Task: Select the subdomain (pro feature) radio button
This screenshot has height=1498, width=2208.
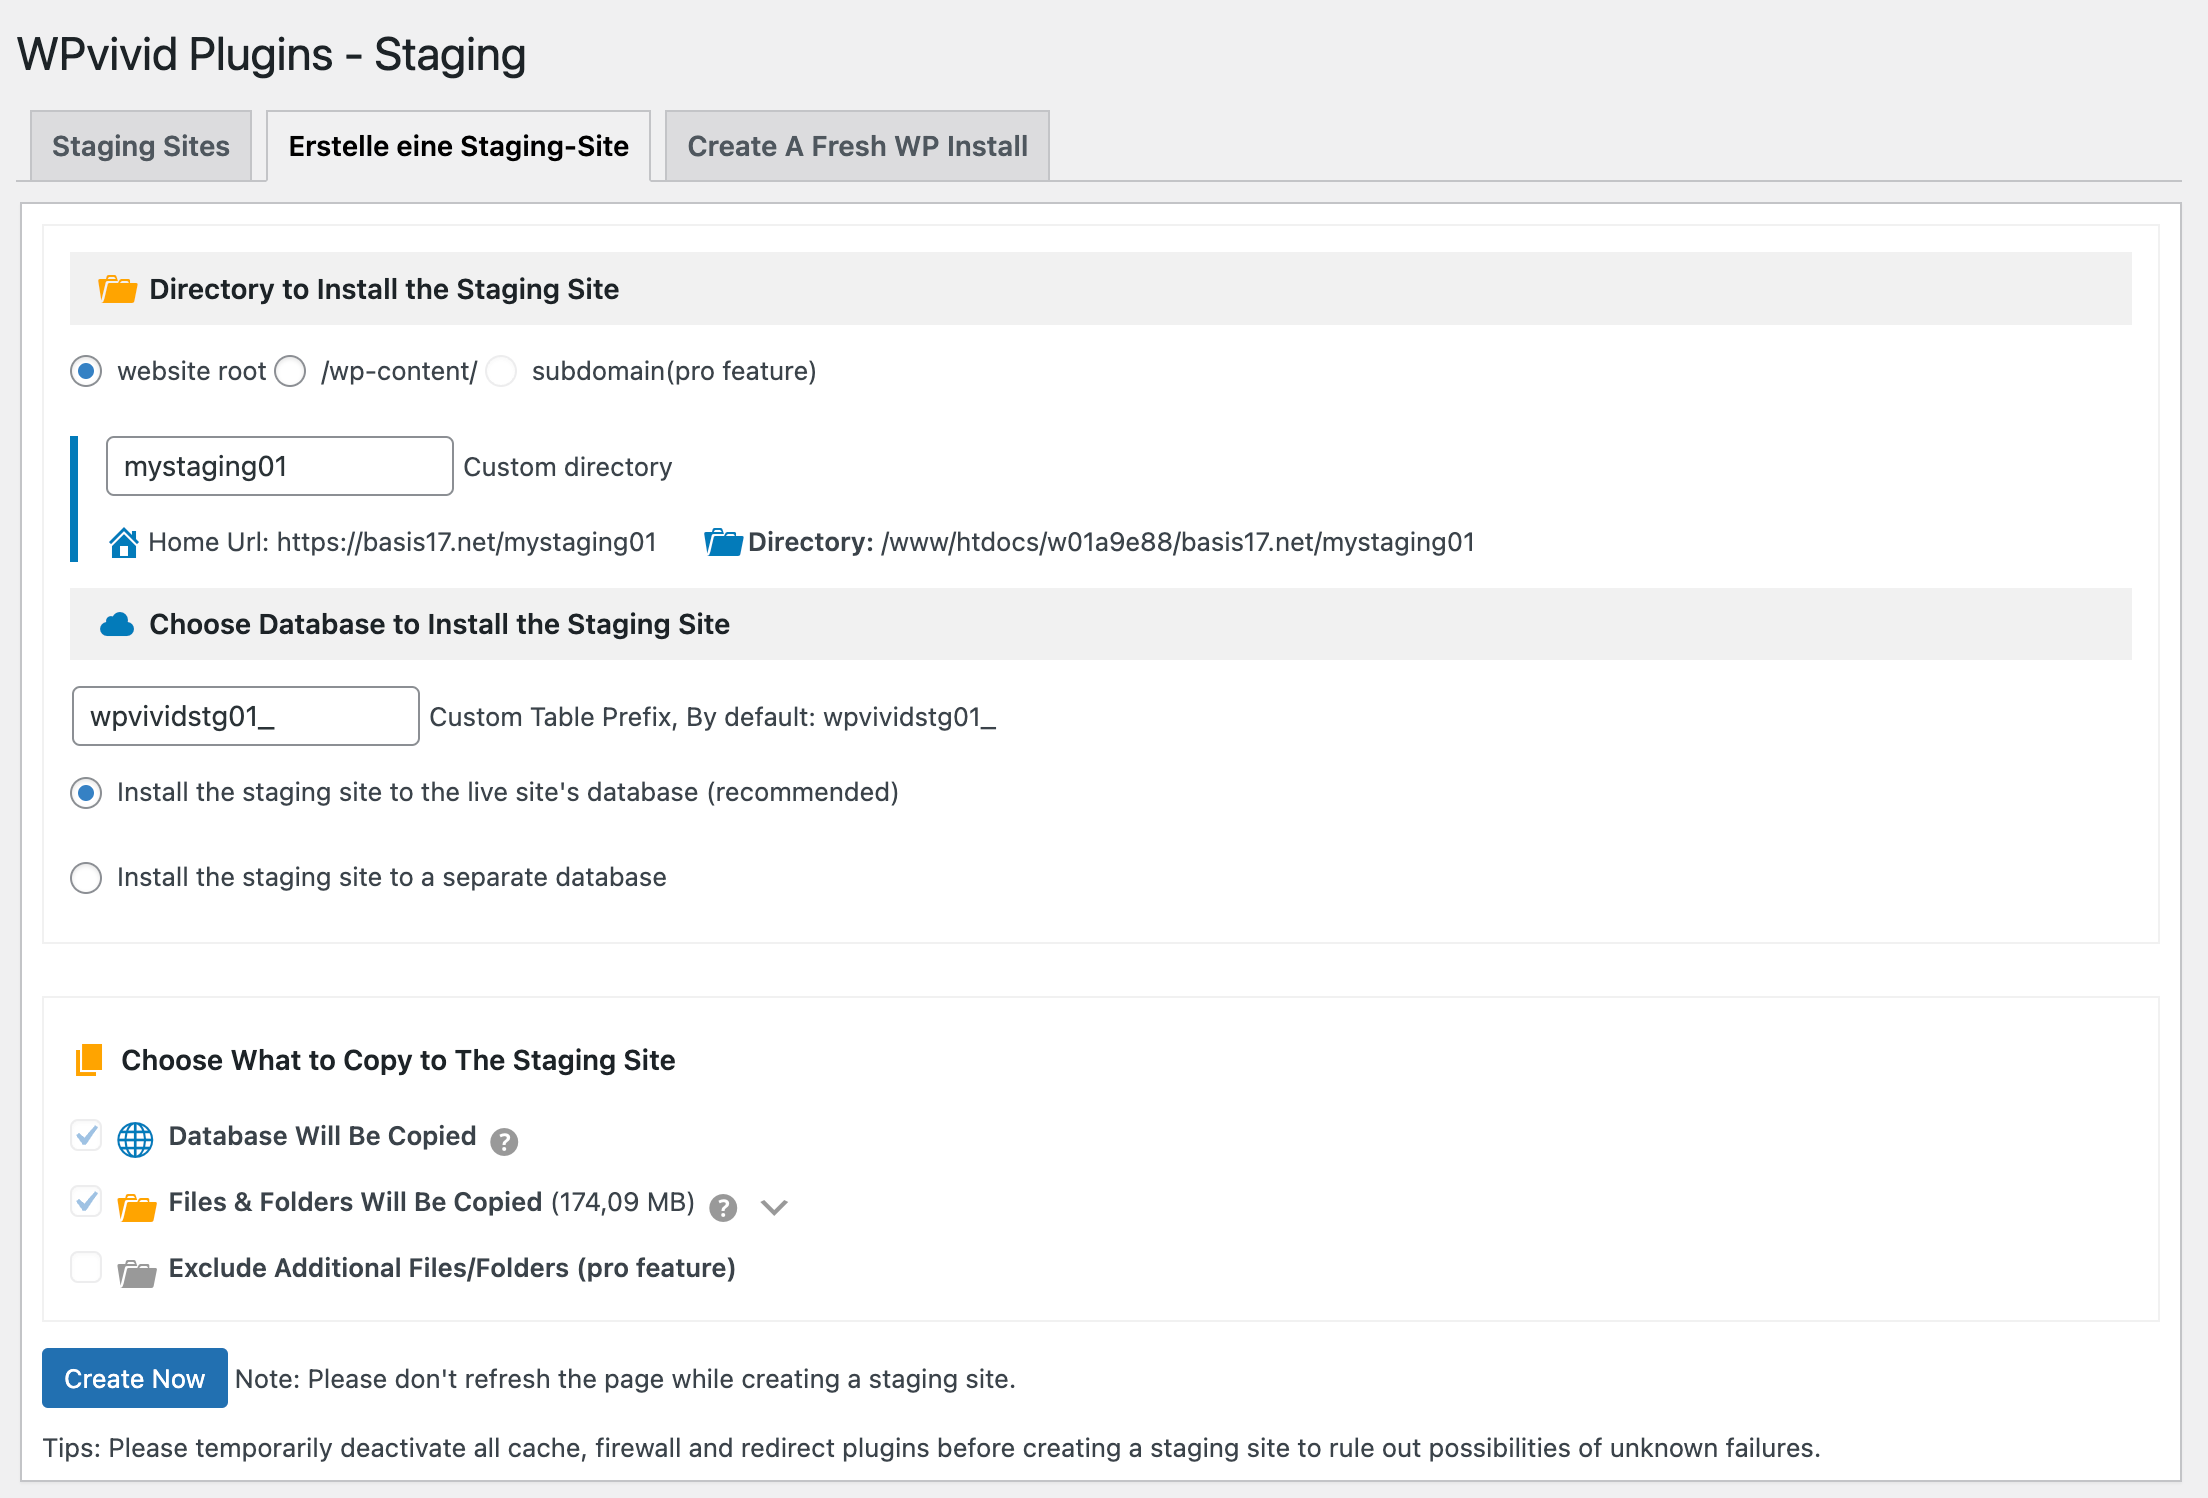Action: (501, 372)
